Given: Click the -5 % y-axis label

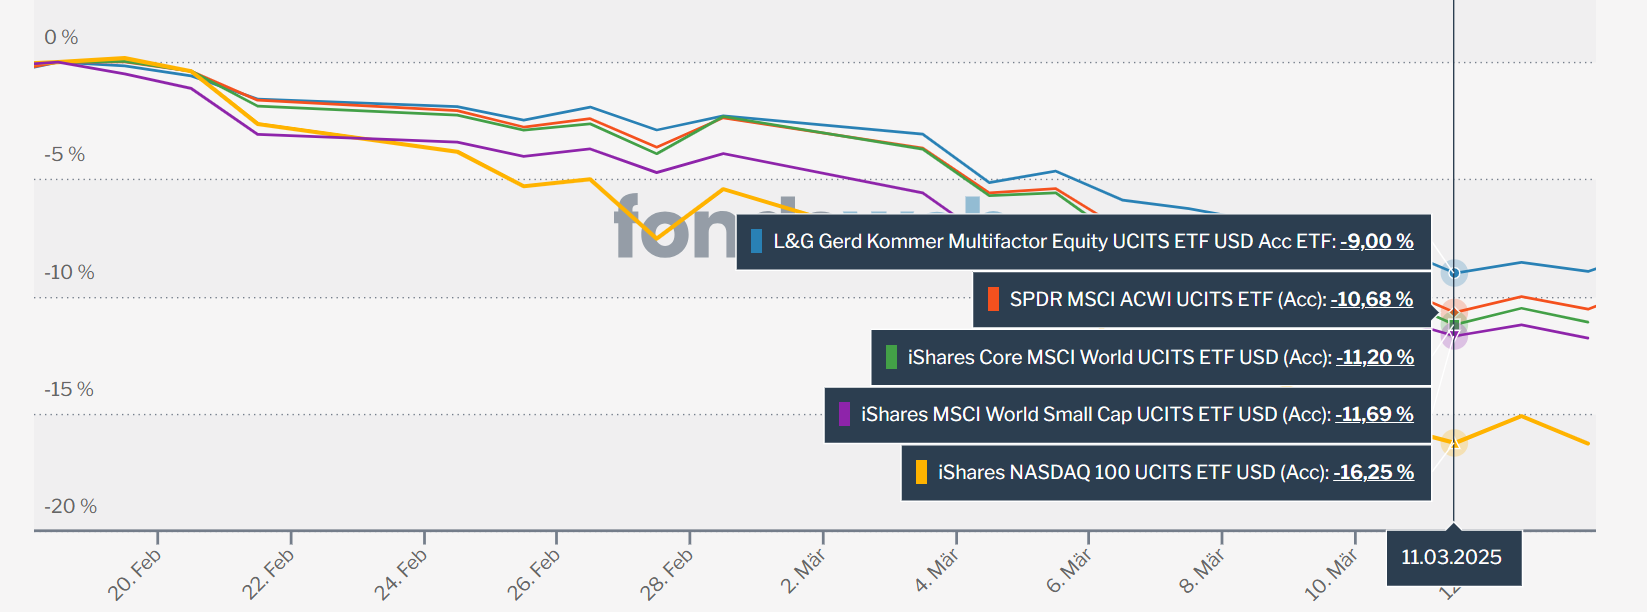Looking at the screenshot, I should click(x=65, y=154).
